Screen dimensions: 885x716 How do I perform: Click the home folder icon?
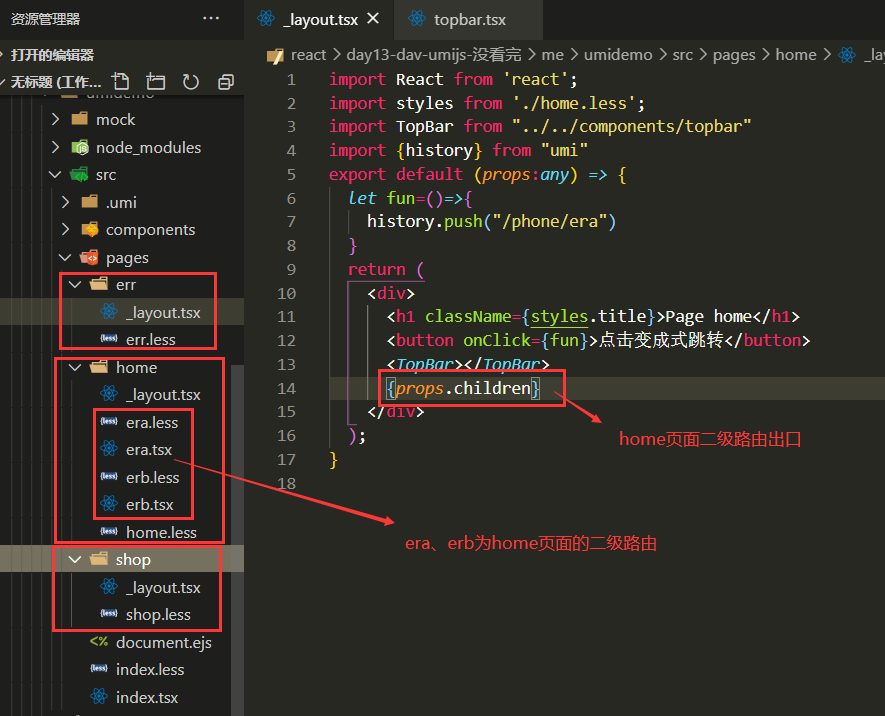tap(99, 367)
